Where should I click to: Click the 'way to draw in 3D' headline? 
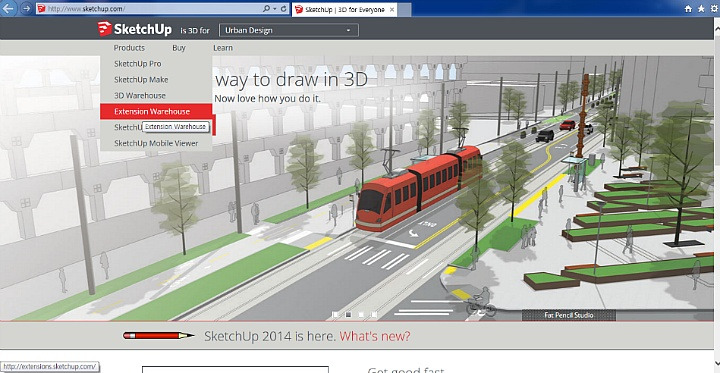click(x=291, y=80)
